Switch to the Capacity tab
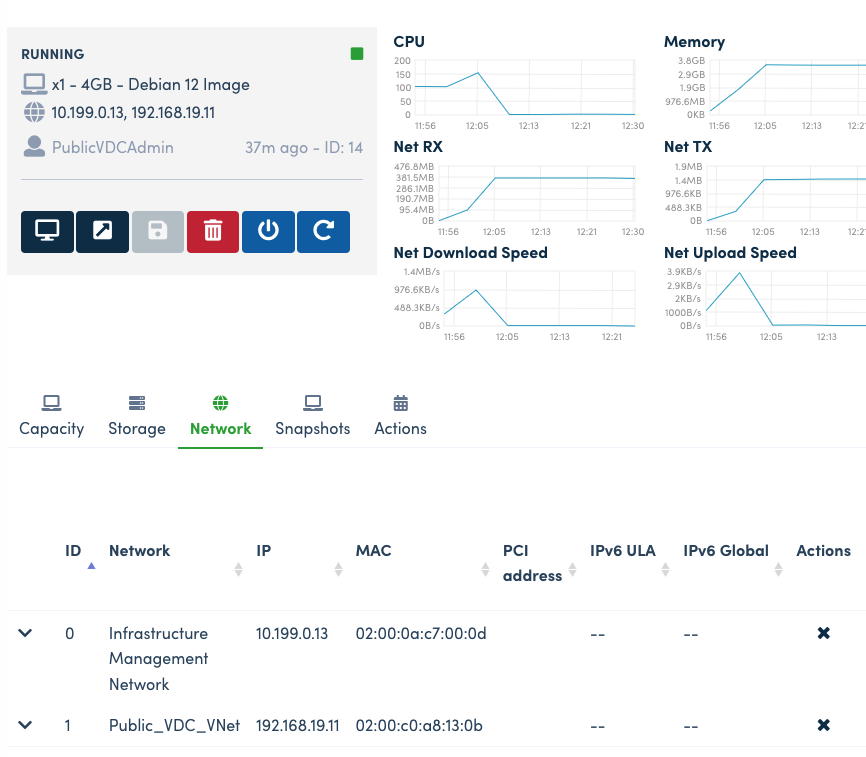Viewport: 866px width, 757px height. [x=52, y=416]
